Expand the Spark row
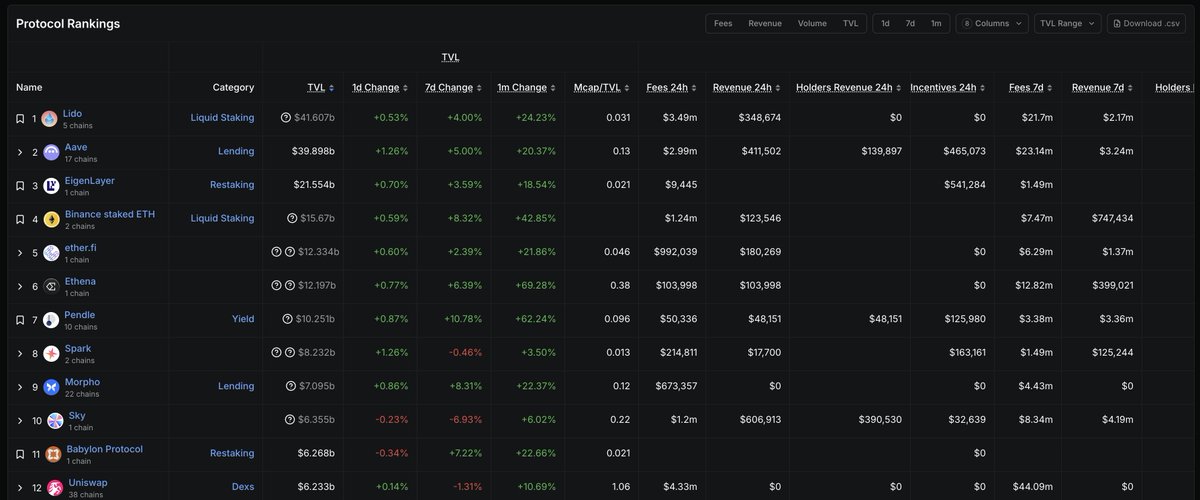 (x=20, y=354)
